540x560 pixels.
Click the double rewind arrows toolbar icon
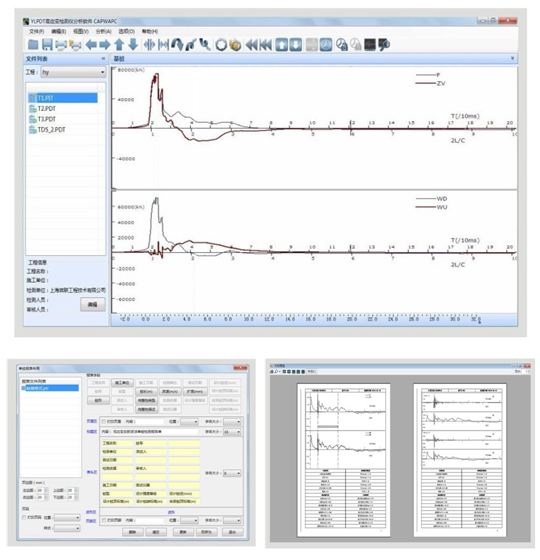coord(252,45)
